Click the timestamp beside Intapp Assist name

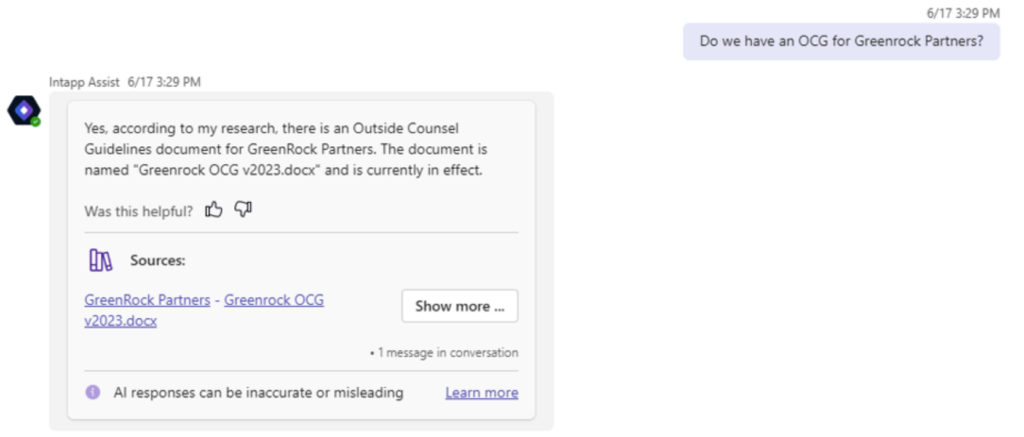click(164, 82)
